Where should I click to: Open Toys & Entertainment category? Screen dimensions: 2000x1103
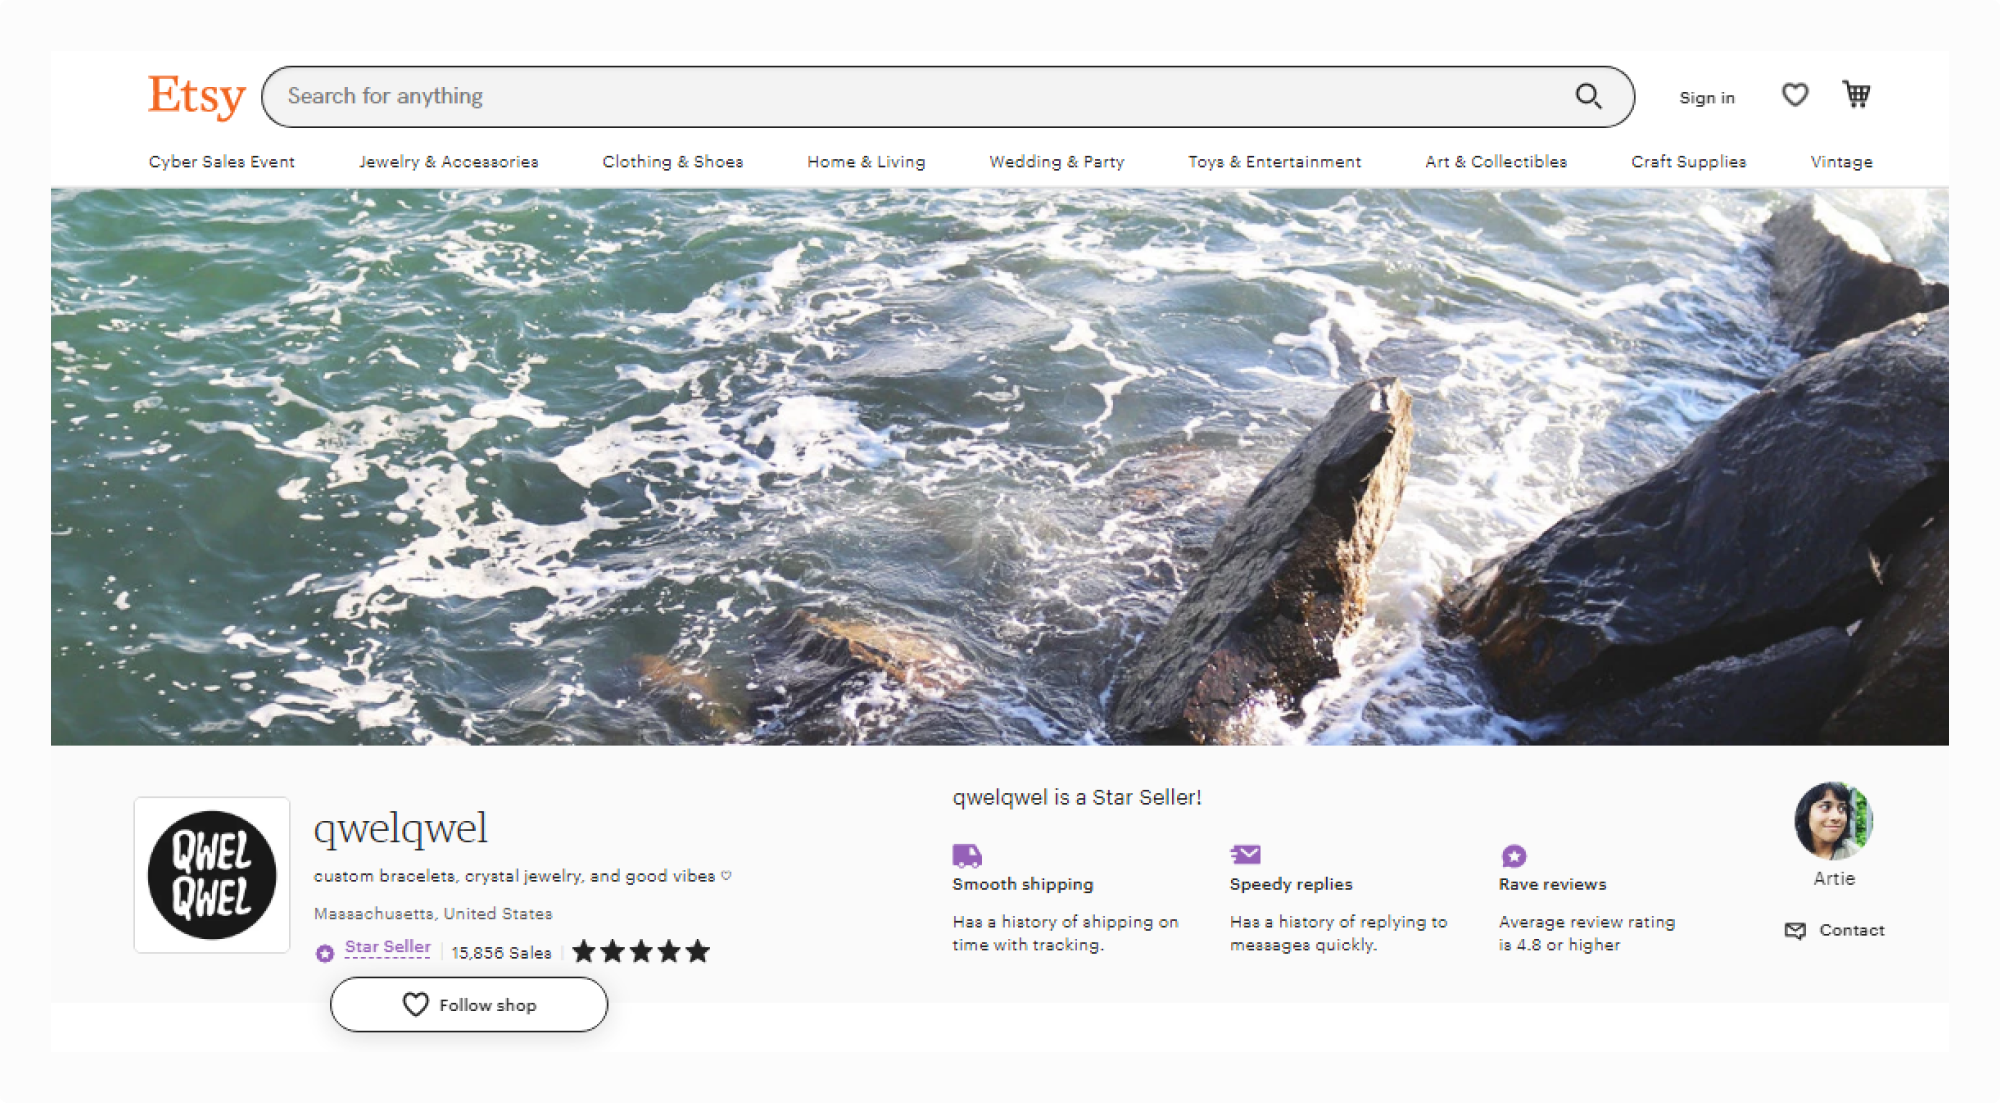coord(1275,162)
